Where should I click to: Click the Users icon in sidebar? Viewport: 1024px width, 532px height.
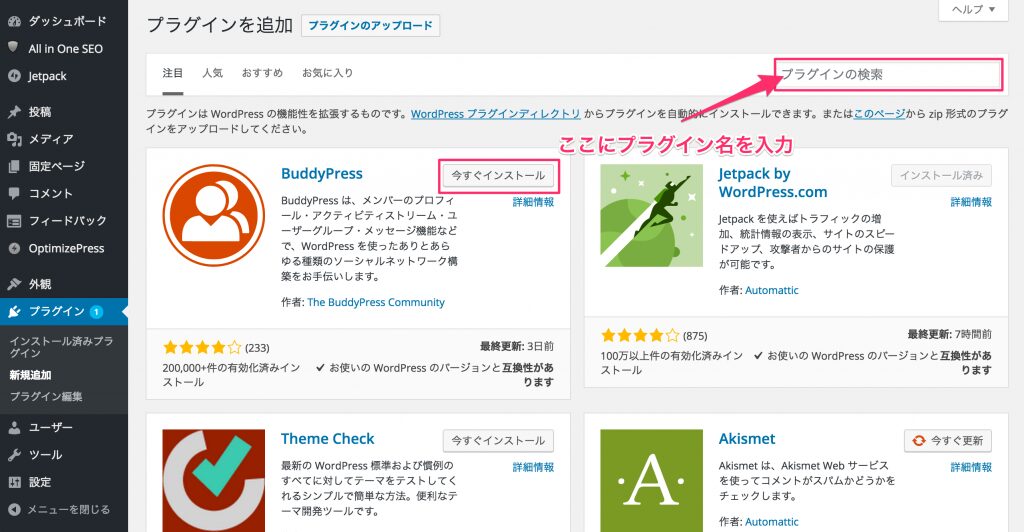[14, 428]
